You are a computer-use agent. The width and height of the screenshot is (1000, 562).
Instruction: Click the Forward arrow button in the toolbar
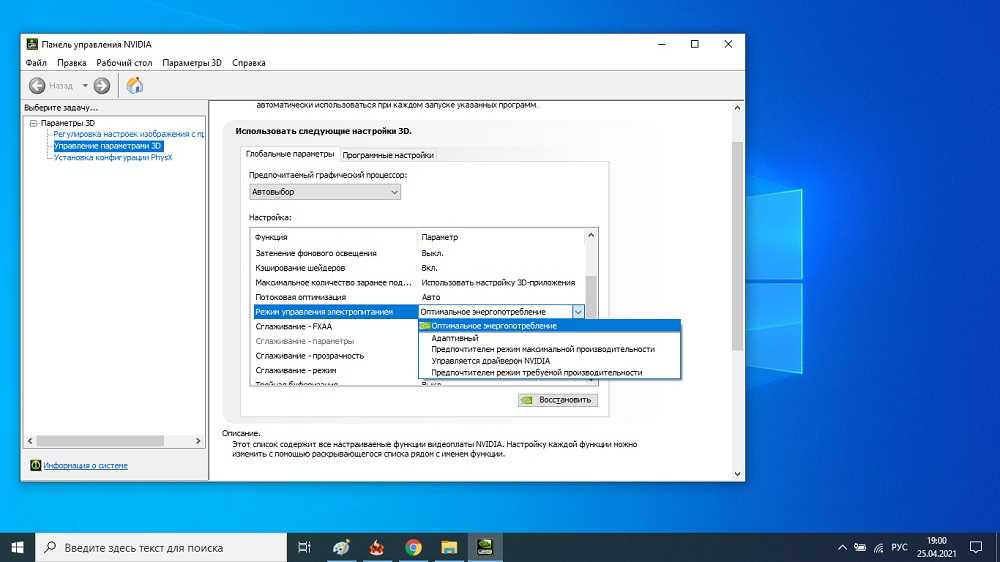(102, 85)
